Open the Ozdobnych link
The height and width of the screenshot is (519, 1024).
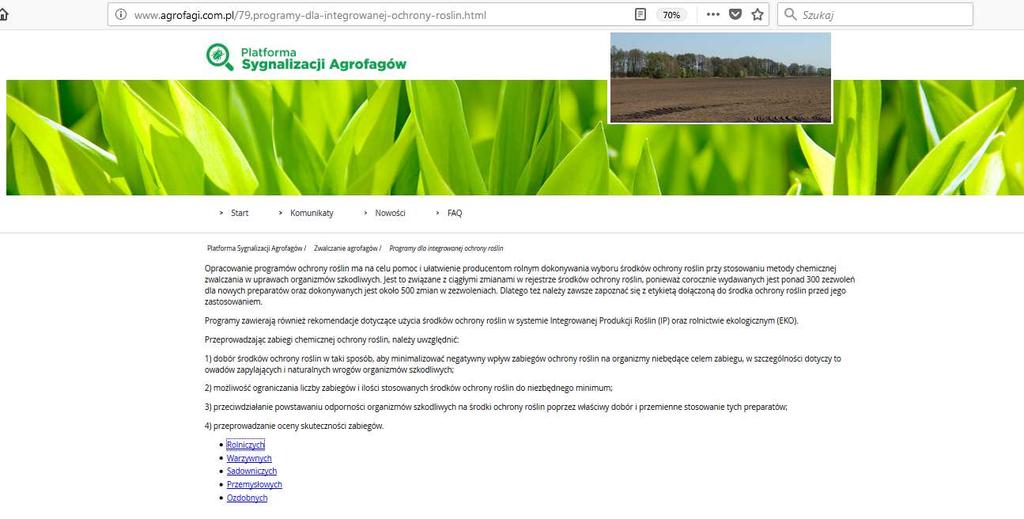[x=247, y=497]
